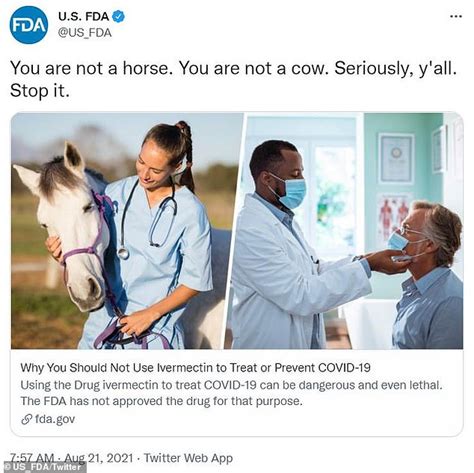
Task: Click 'FDA has not approved' description line
Action: click(161, 401)
